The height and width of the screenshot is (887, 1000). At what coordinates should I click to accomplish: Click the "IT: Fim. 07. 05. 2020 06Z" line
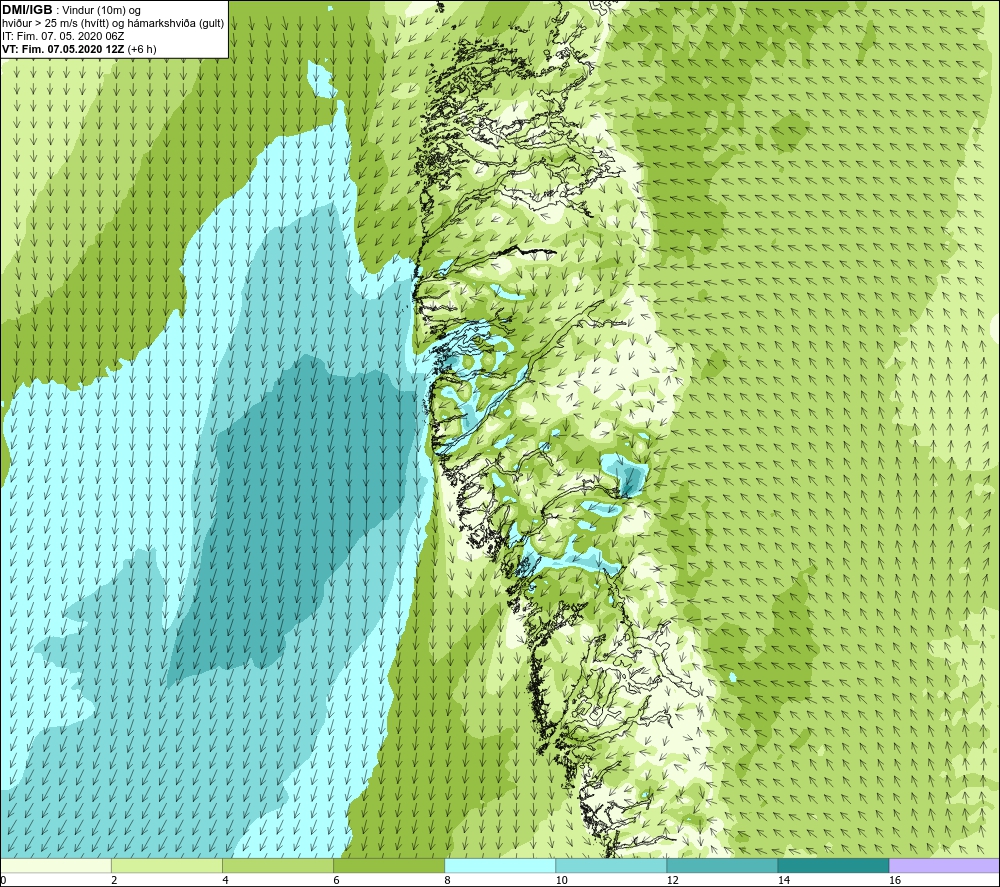[63, 36]
